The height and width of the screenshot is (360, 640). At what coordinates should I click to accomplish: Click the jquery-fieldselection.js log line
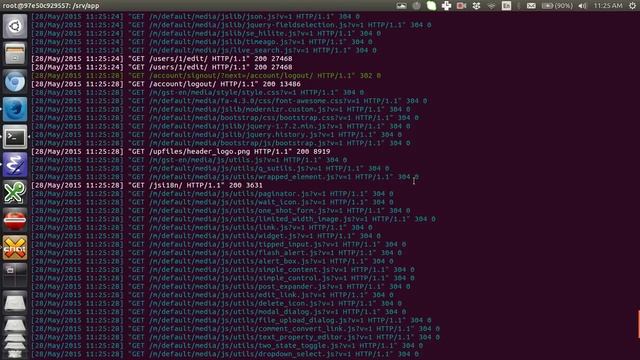231,25
